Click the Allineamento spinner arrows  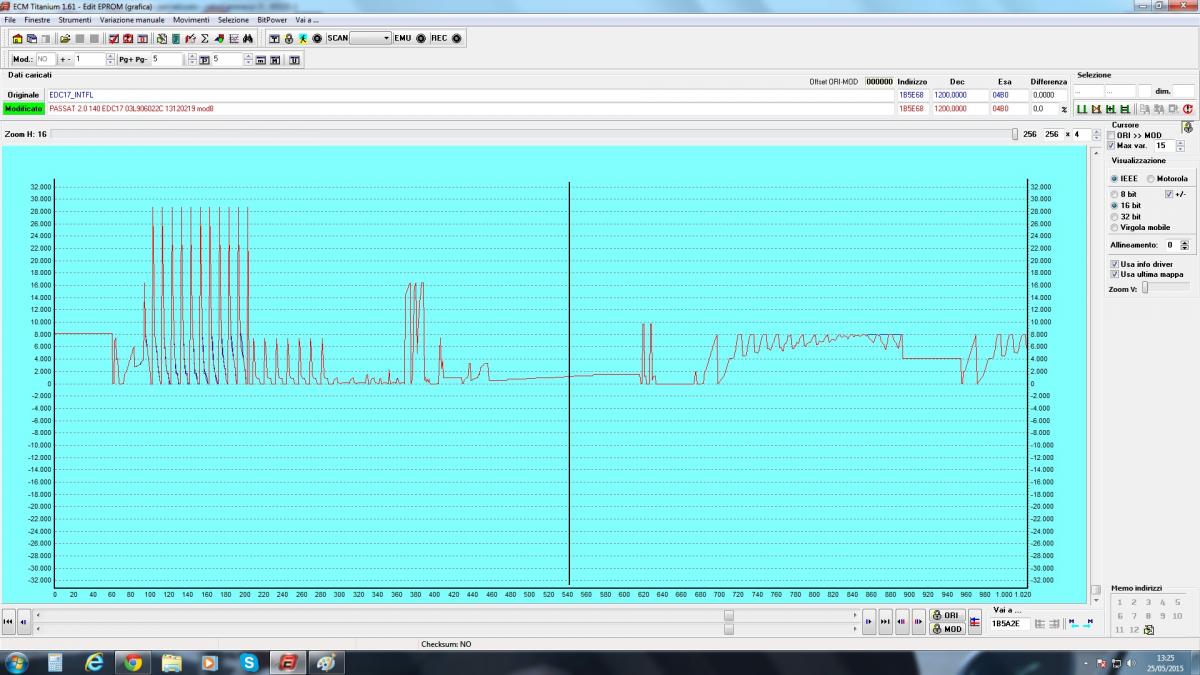(x=1185, y=245)
